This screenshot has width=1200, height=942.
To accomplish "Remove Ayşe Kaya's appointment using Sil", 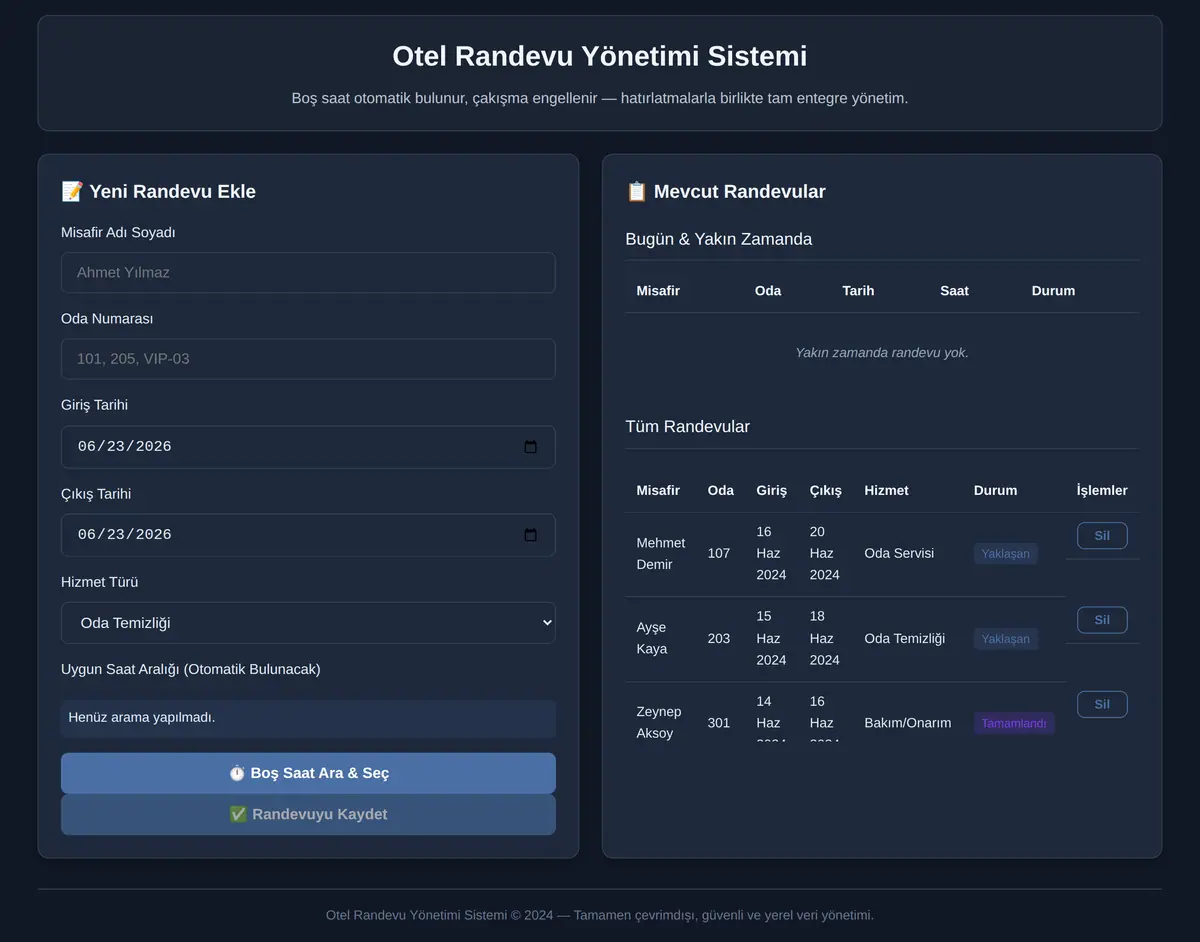I will point(1102,620).
